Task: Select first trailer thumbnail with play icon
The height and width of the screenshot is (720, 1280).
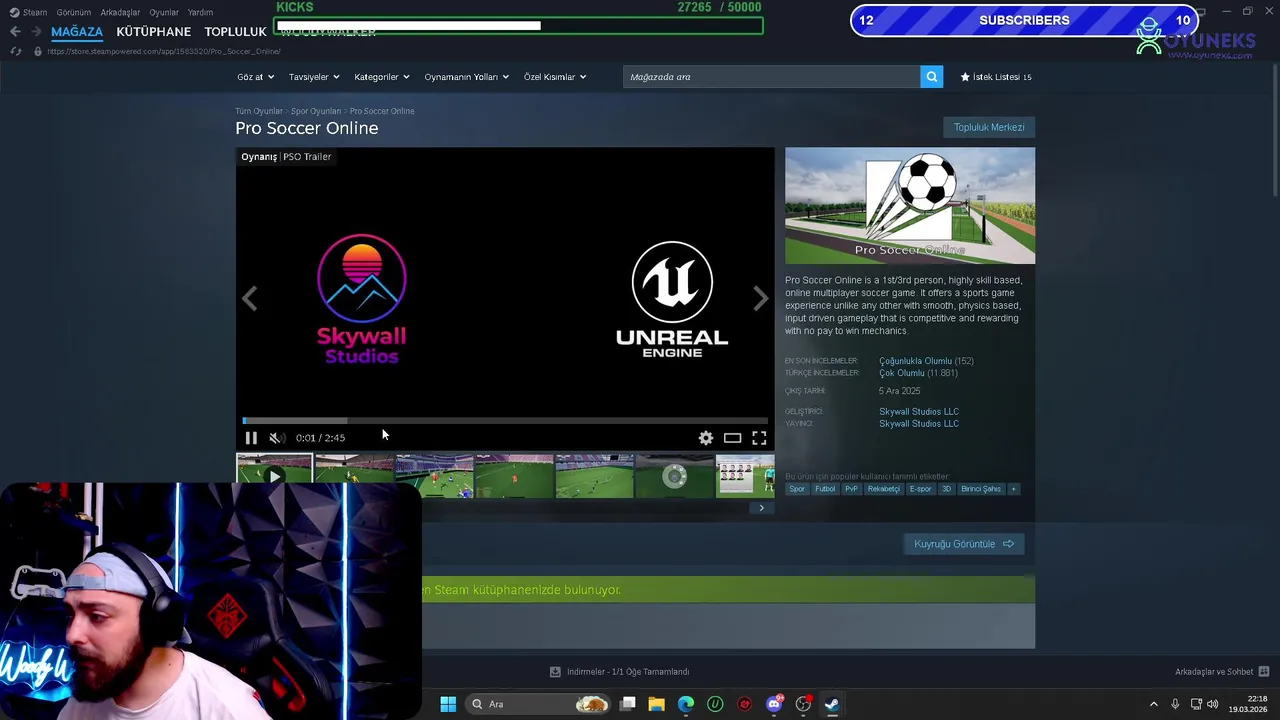Action: click(274, 476)
